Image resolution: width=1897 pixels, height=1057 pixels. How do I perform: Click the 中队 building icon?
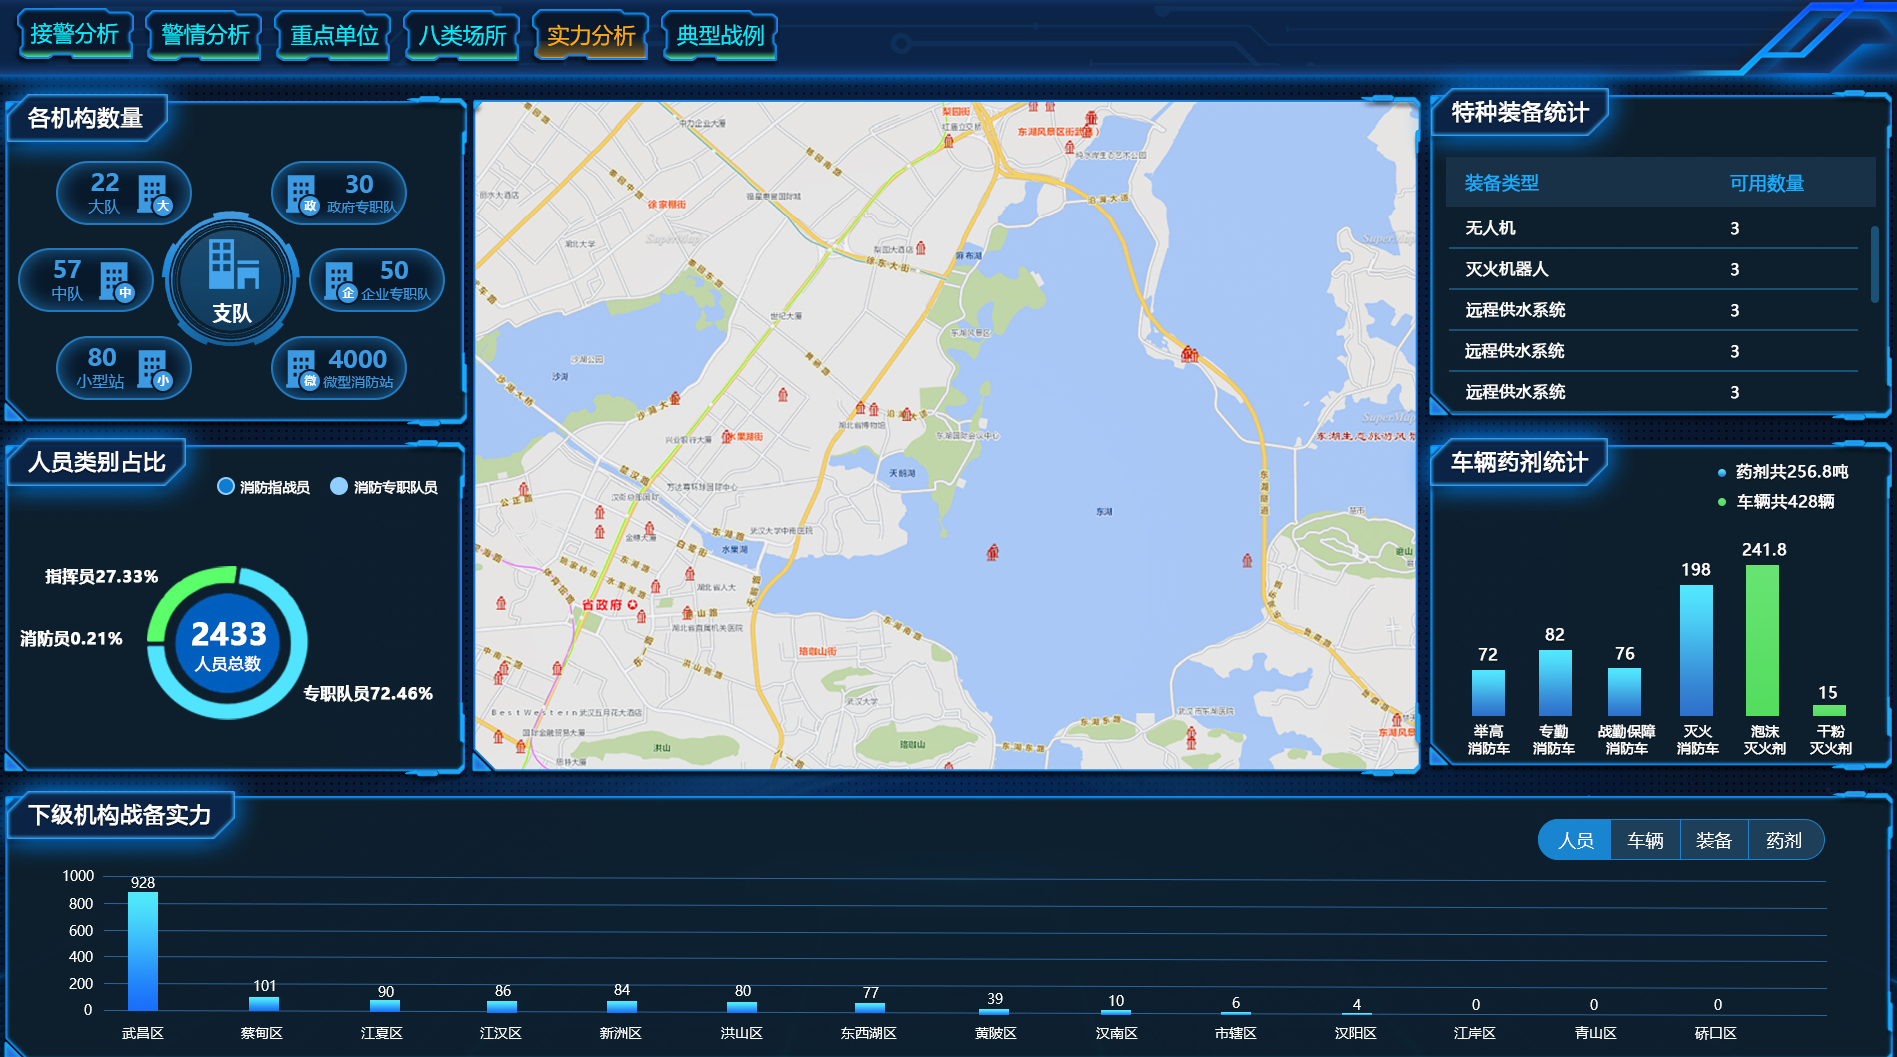[116, 281]
